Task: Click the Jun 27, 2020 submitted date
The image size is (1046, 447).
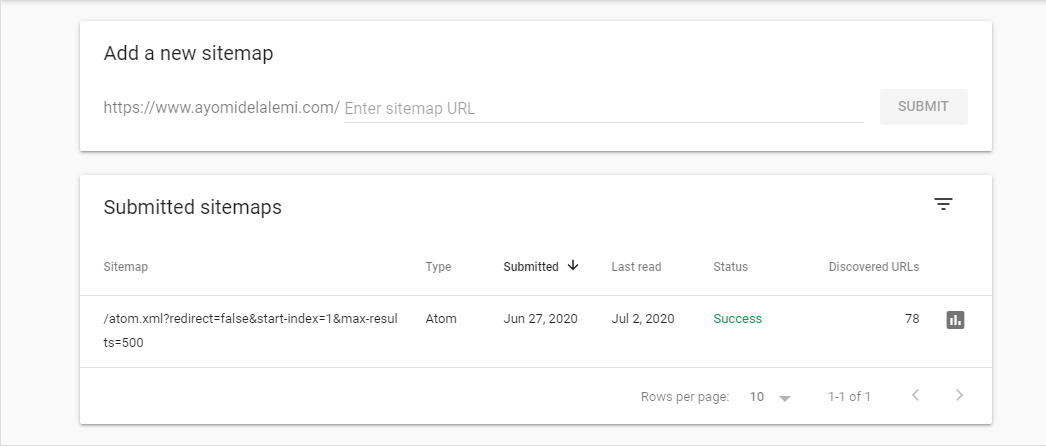Action: click(x=541, y=319)
